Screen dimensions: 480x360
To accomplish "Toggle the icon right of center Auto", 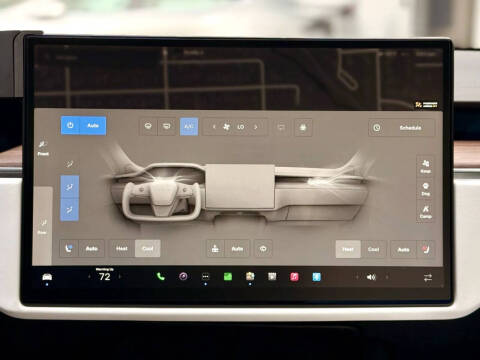I will tap(263, 249).
